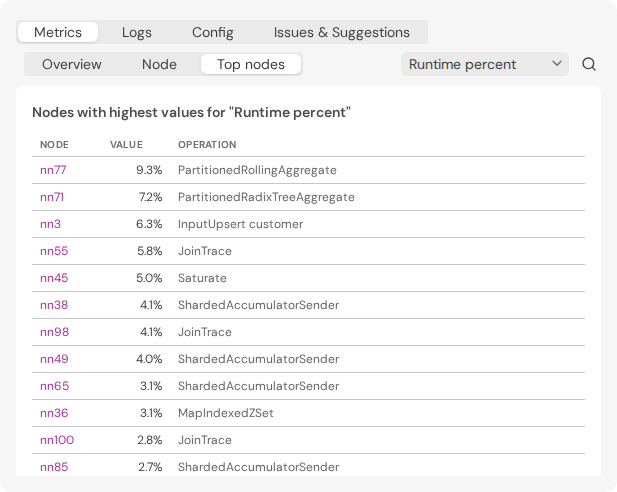Click the Saturate operation text
The width and height of the screenshot is (617, 492).
pyautogui.click(x=202, y=278)
